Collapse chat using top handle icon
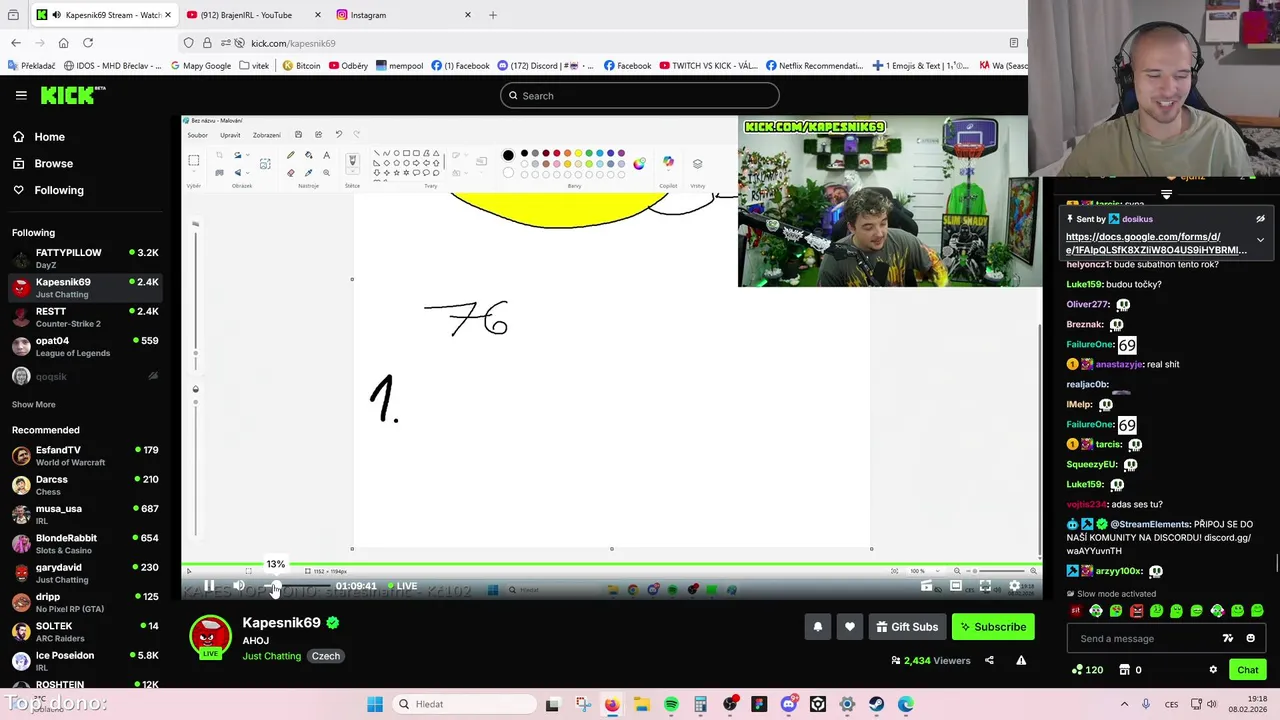Image resolution: width=1280 pixels, height=720 pixels. point(1166,194)
